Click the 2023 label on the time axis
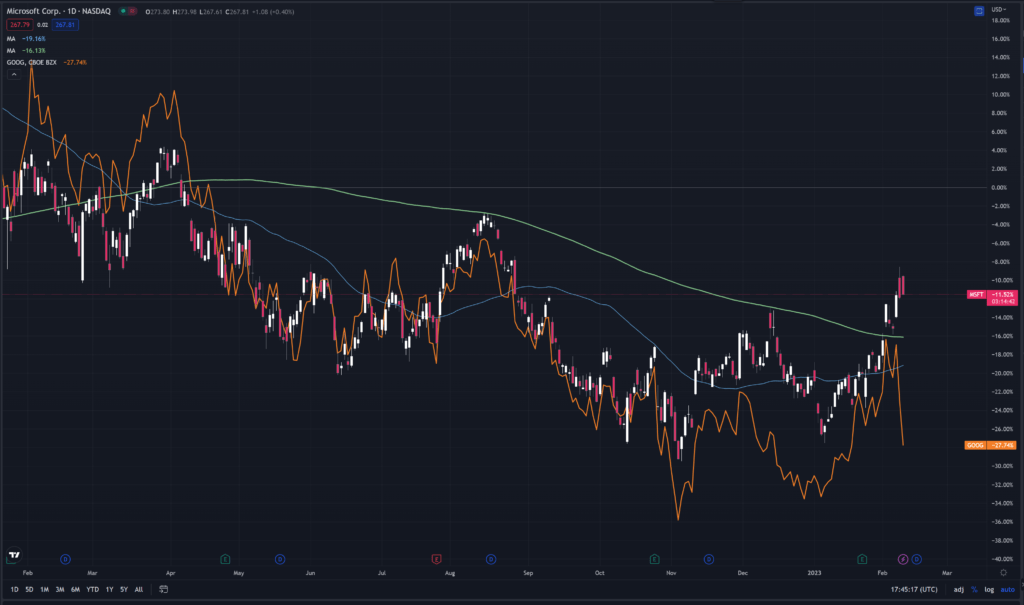This screenshot has width=1024, height=605. [814, 573]
